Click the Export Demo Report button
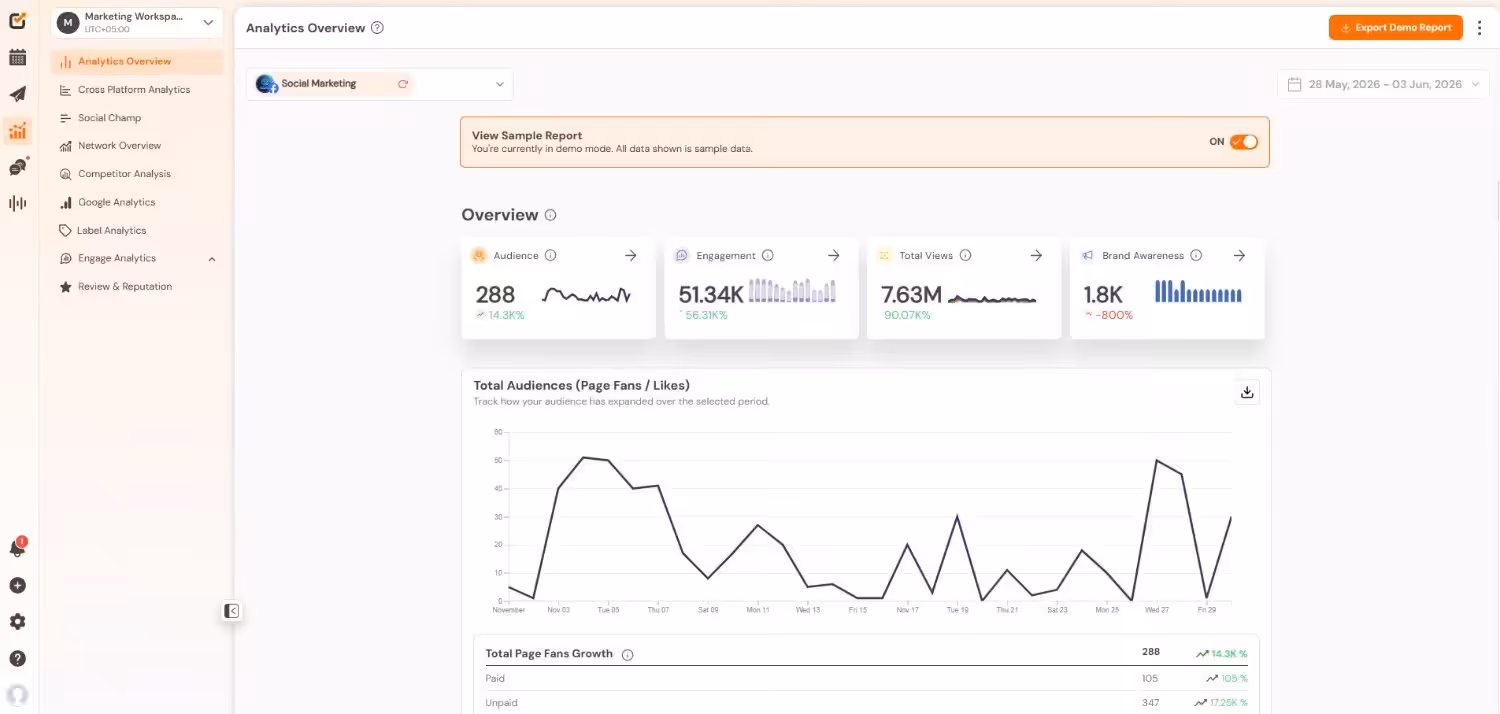Viewport: 1500px width, 714px height. pos(1395,28)
